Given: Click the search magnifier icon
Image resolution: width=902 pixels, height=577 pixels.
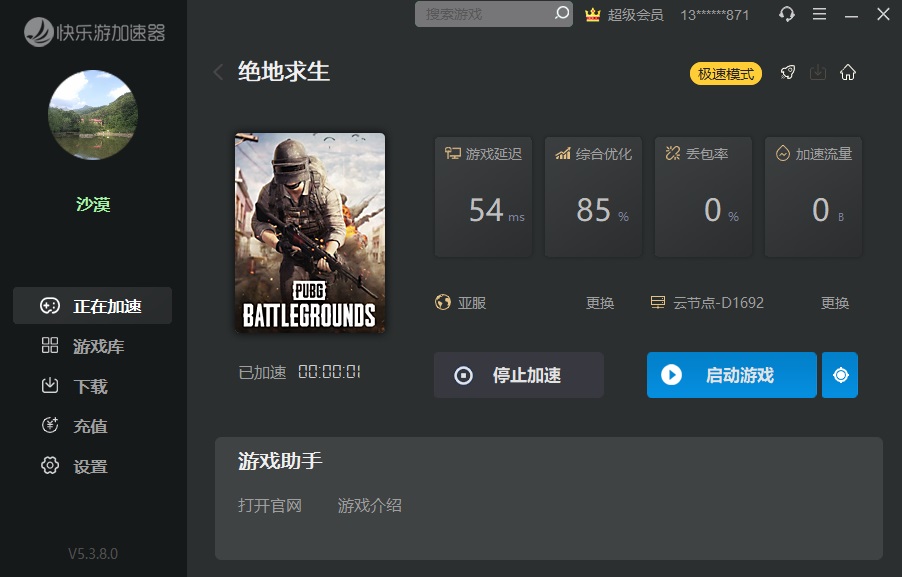Looking at the screenshot, I should coord(561,13).
